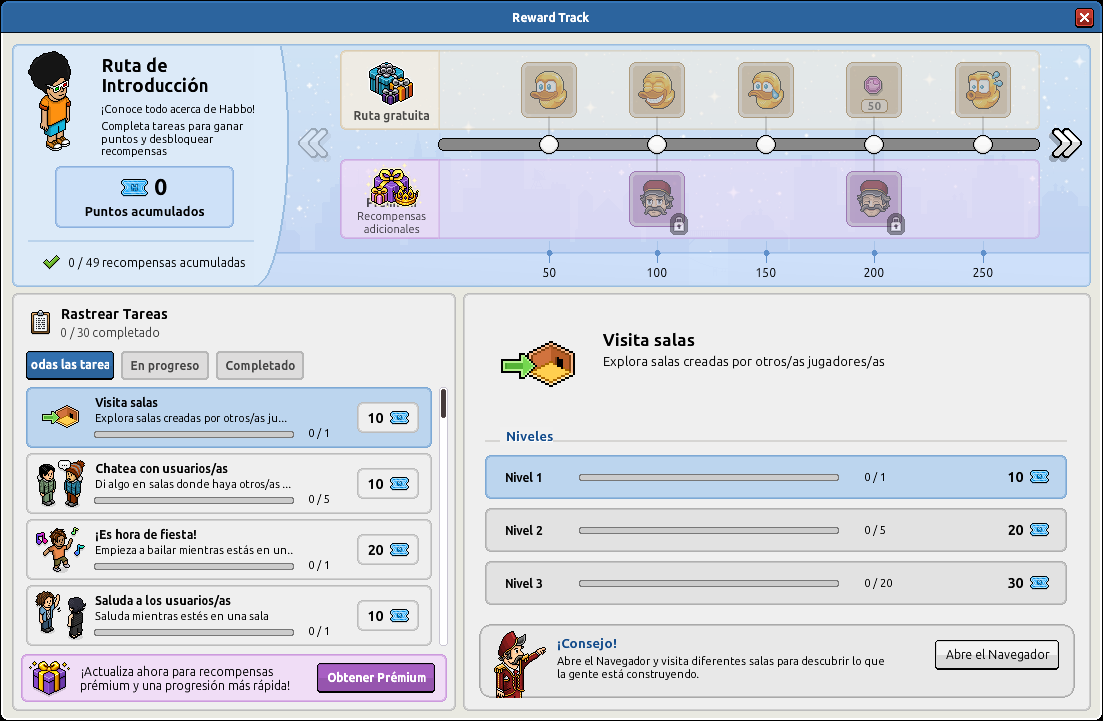Close the Reward Track window

[1084, 18]
